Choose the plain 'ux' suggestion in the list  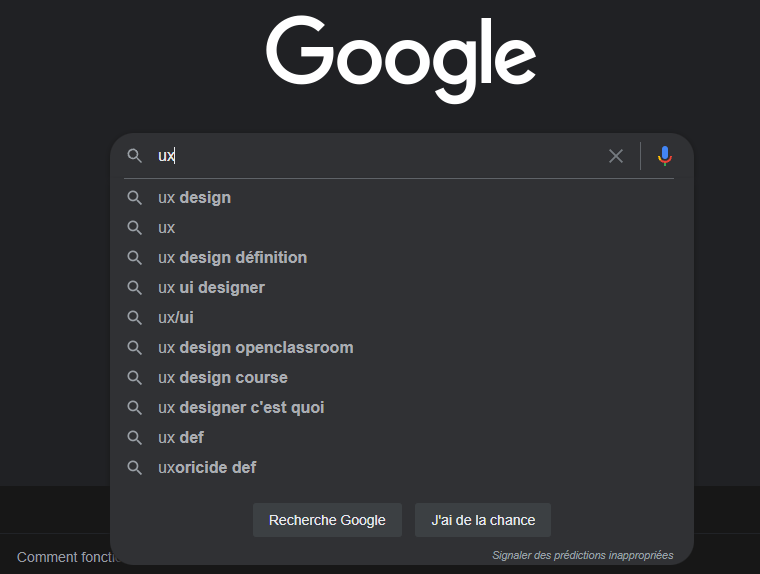click(401, 228)
